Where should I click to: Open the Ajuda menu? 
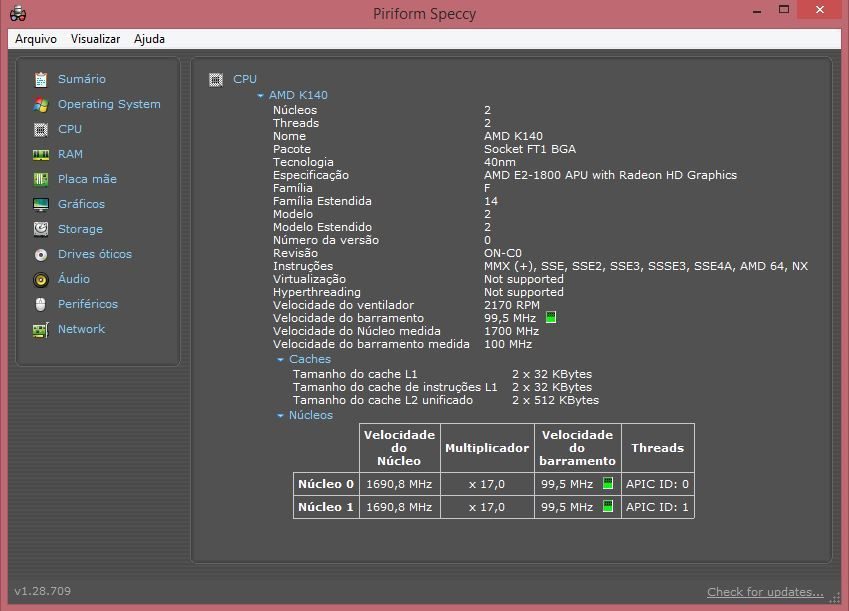149,39
